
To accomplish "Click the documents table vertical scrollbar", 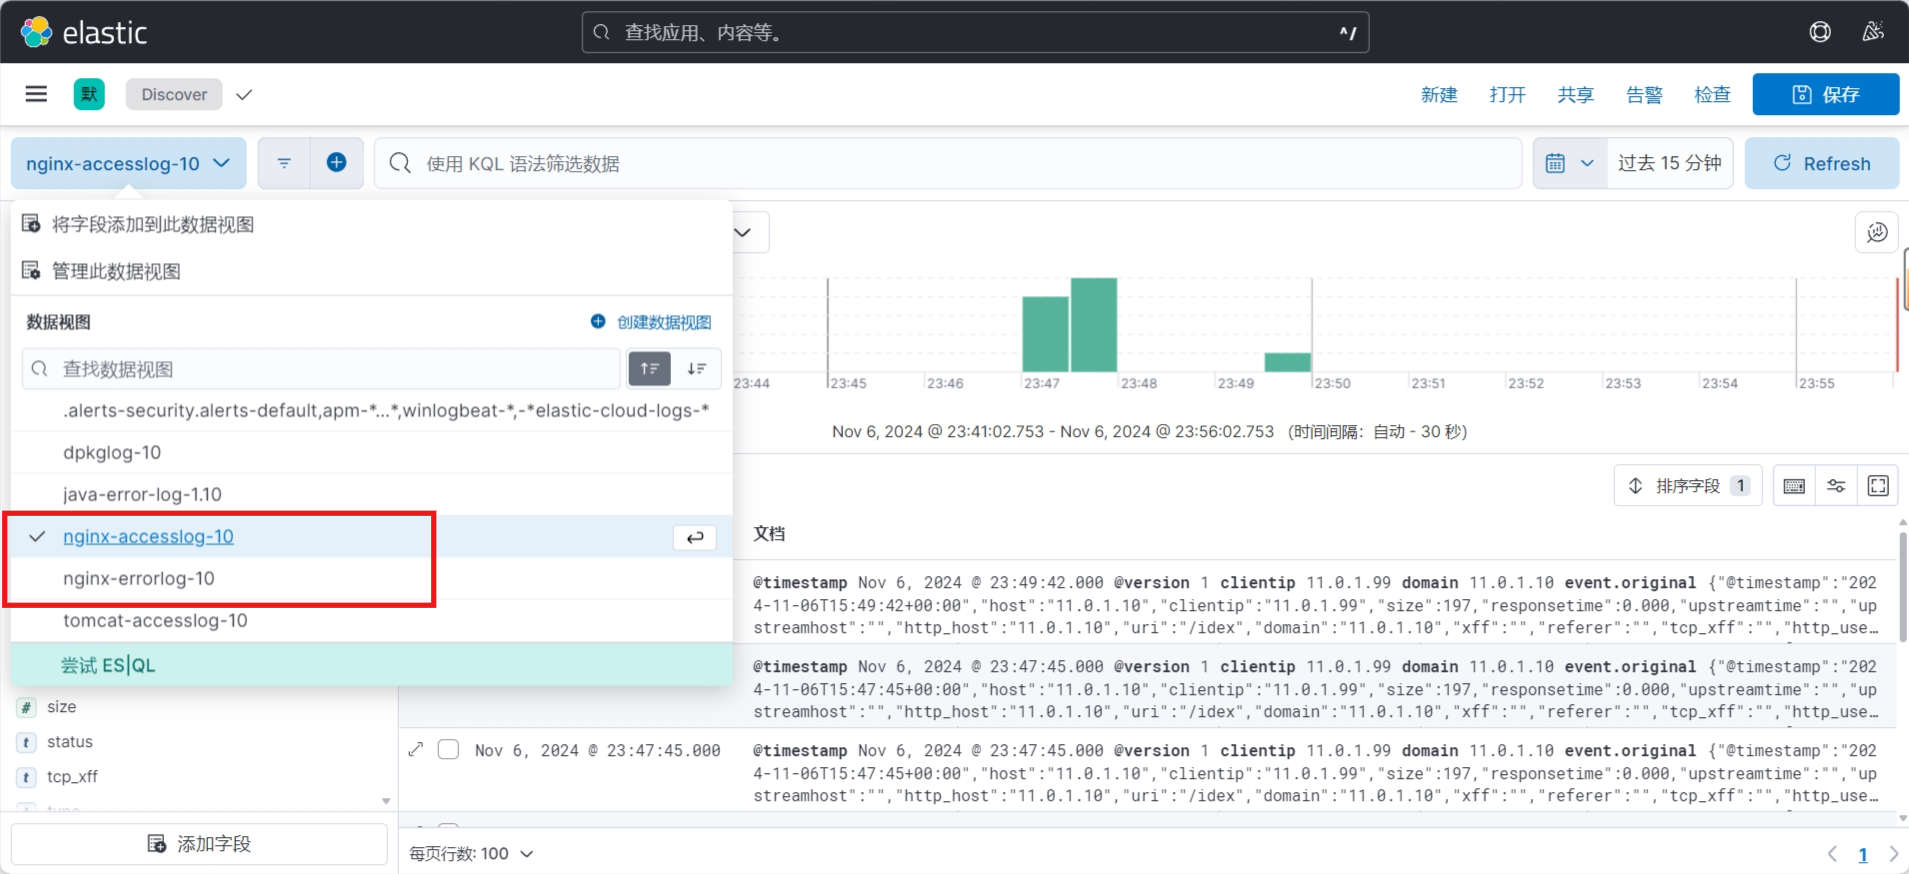I will click(x=1902, y=587).
